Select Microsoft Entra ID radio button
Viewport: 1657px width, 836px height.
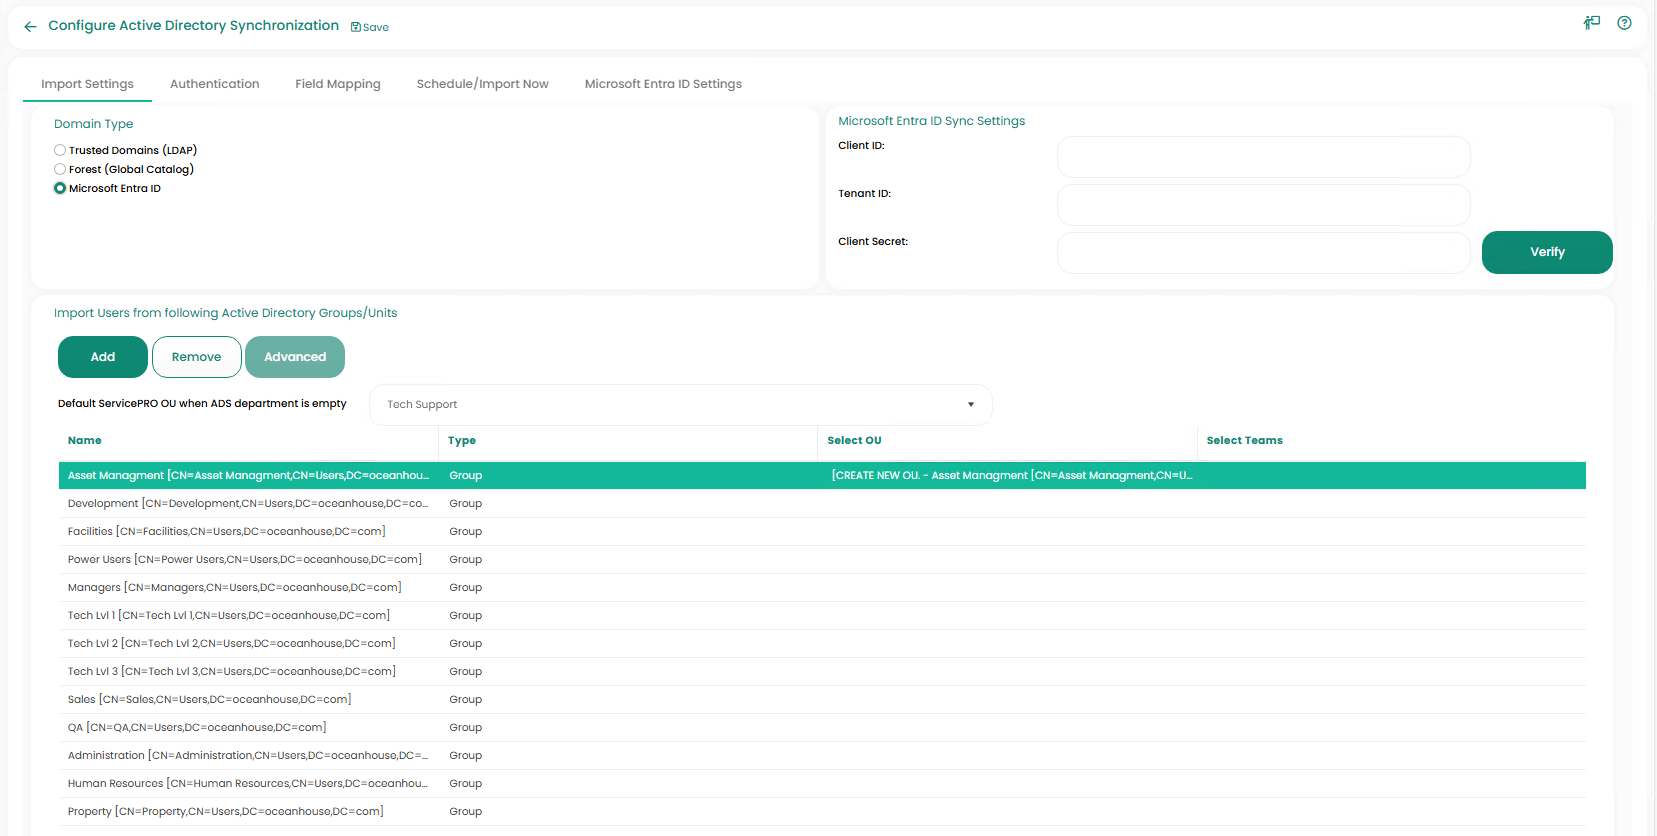click(x=60, y=188)
